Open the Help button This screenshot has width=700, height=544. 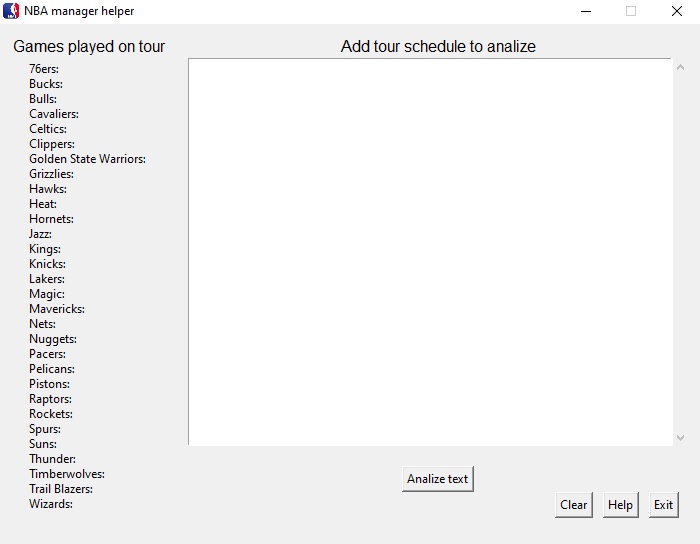(x=621, y=505)
